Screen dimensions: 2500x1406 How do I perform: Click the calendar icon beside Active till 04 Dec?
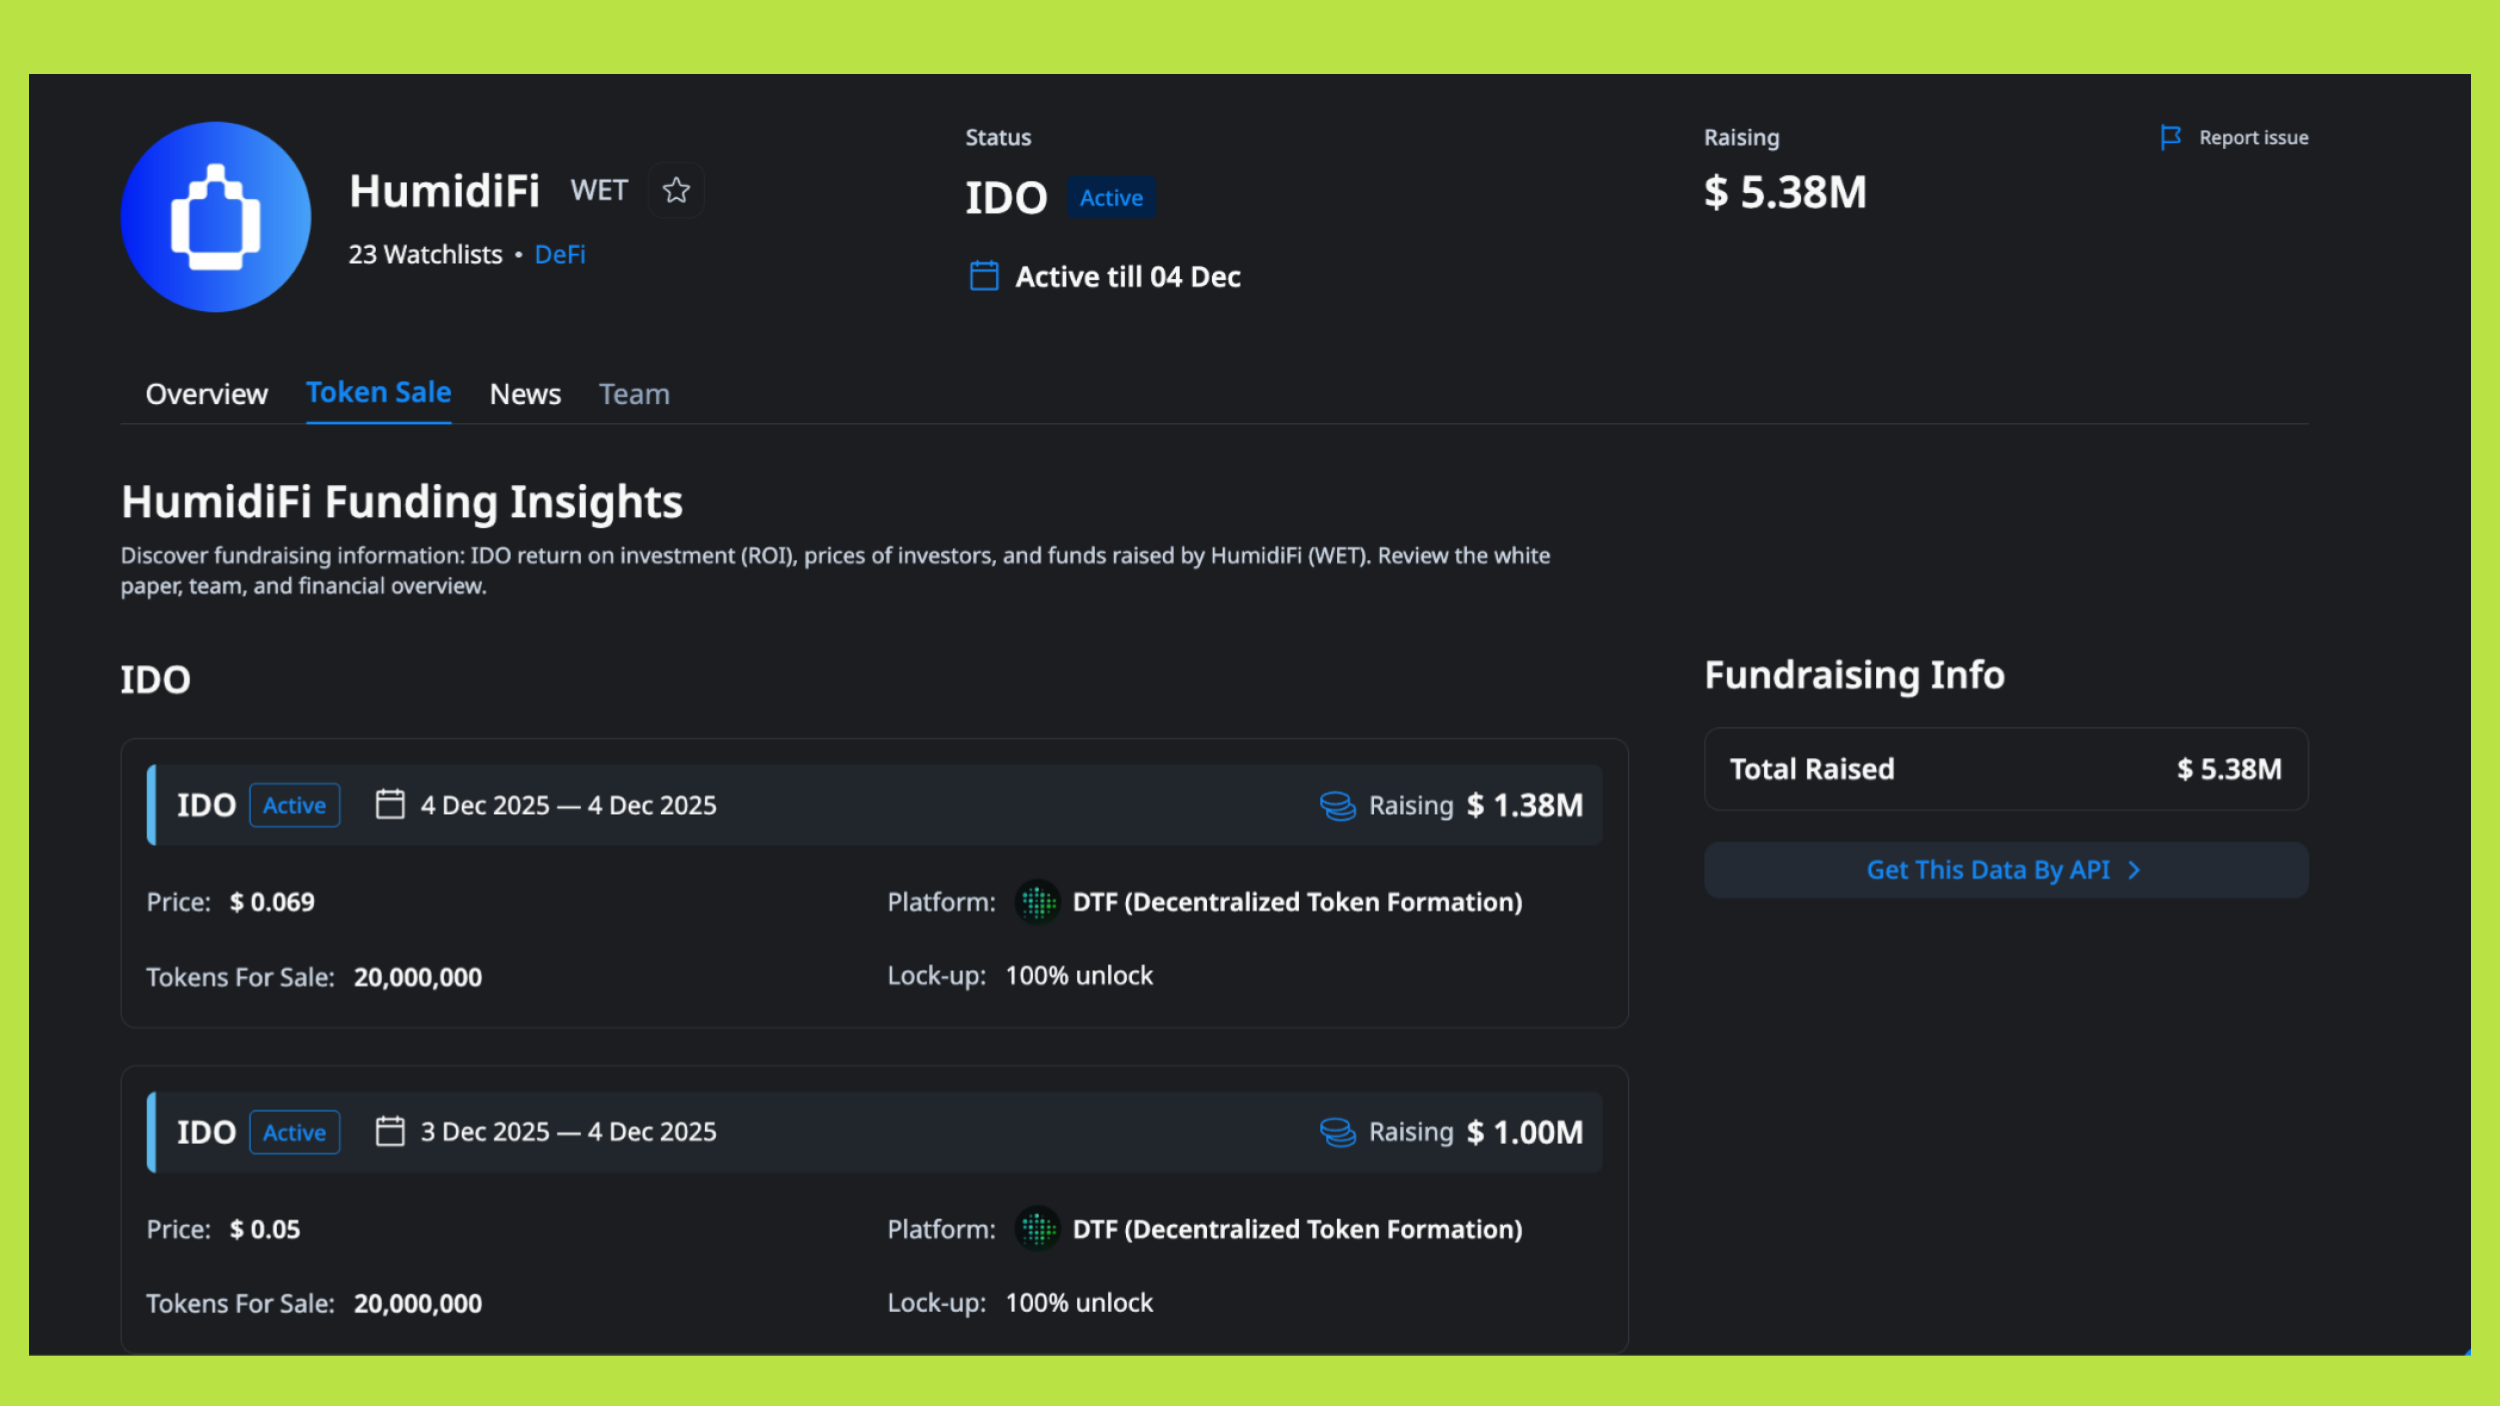point(984,276)
